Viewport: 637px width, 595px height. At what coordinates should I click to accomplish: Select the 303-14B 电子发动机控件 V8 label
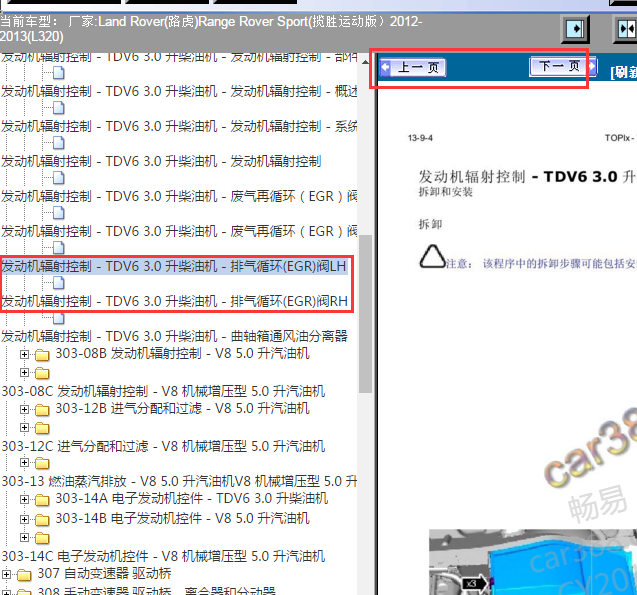pos(182,518)
